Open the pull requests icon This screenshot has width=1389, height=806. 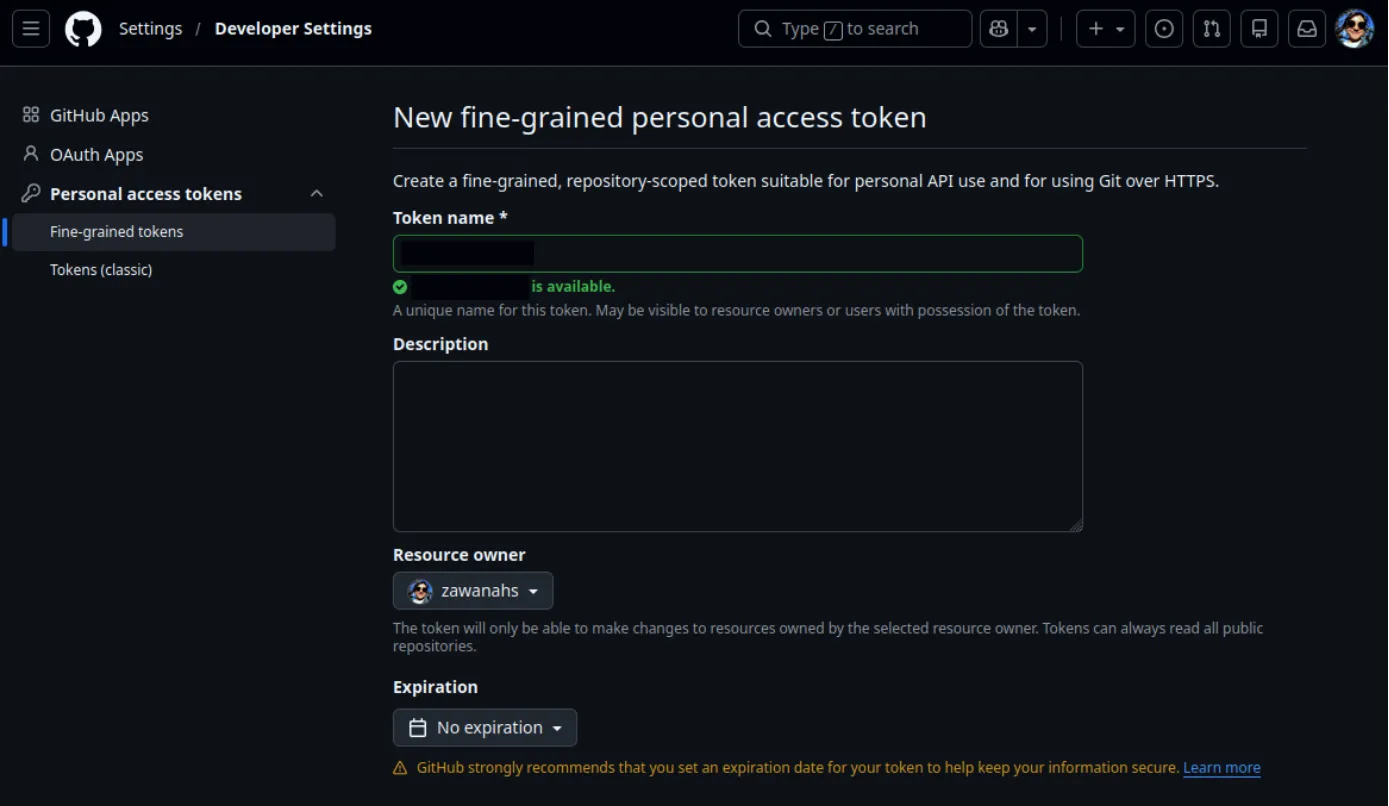tap(1212, 29)
